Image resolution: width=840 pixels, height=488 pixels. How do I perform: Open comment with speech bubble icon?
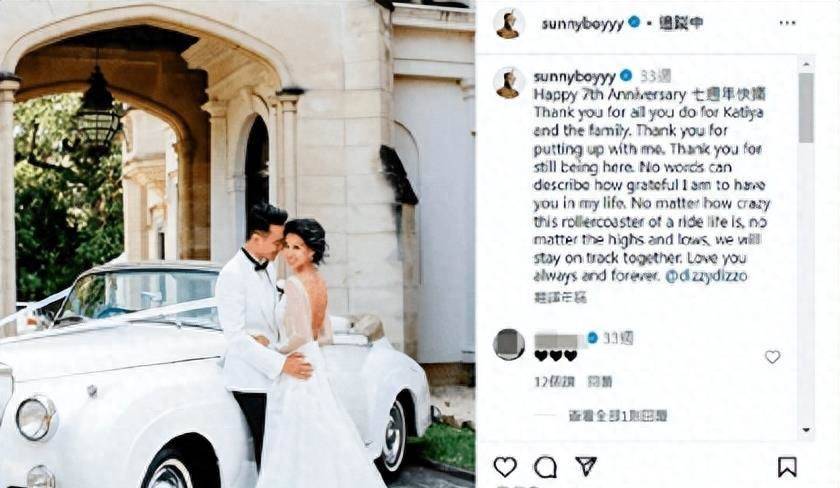pyautogui.click(x=545, y=467)
